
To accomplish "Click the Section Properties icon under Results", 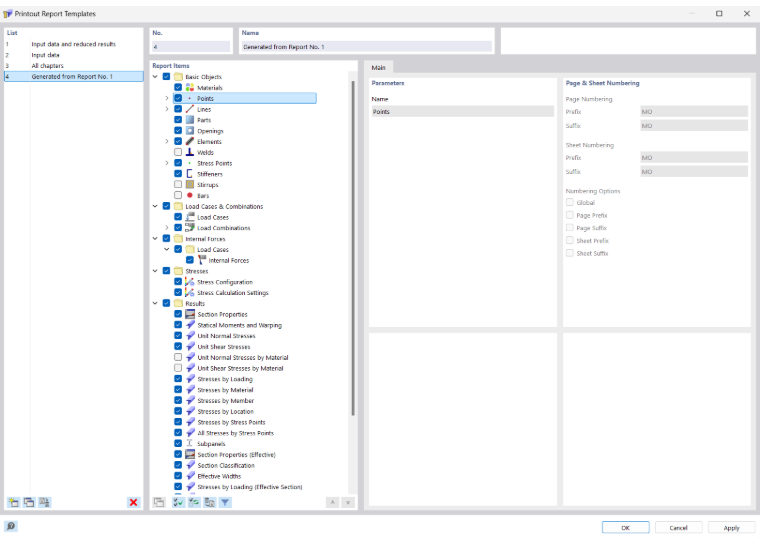I will tap(190, 314).
